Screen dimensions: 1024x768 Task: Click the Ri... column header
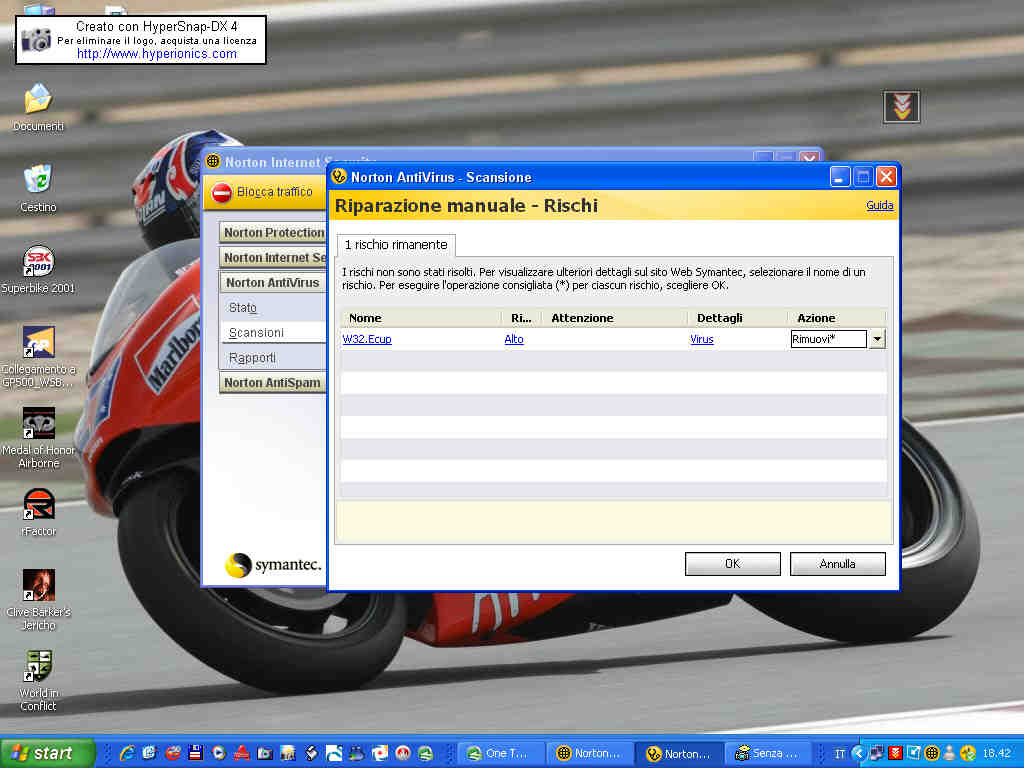coord(521,318)
